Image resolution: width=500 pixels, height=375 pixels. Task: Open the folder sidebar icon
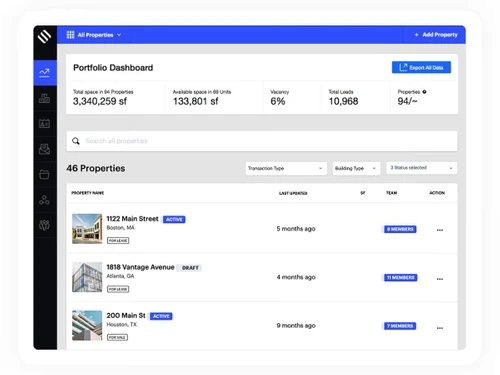click(44, 174)
